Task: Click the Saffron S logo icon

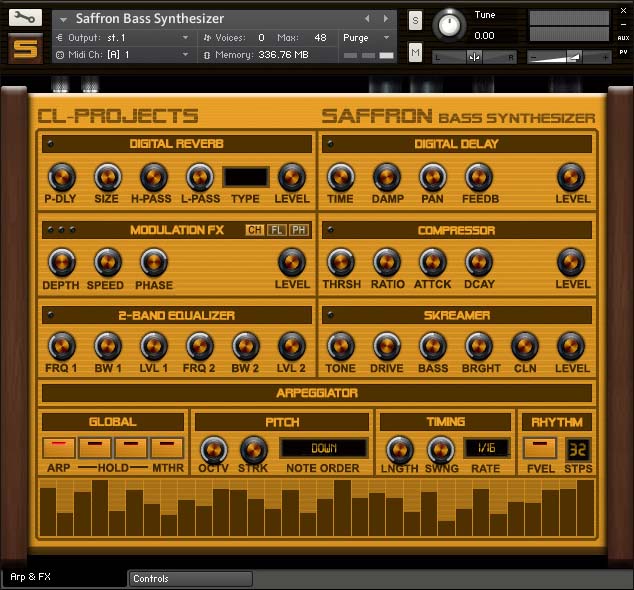Action: [x=25, y=49]
